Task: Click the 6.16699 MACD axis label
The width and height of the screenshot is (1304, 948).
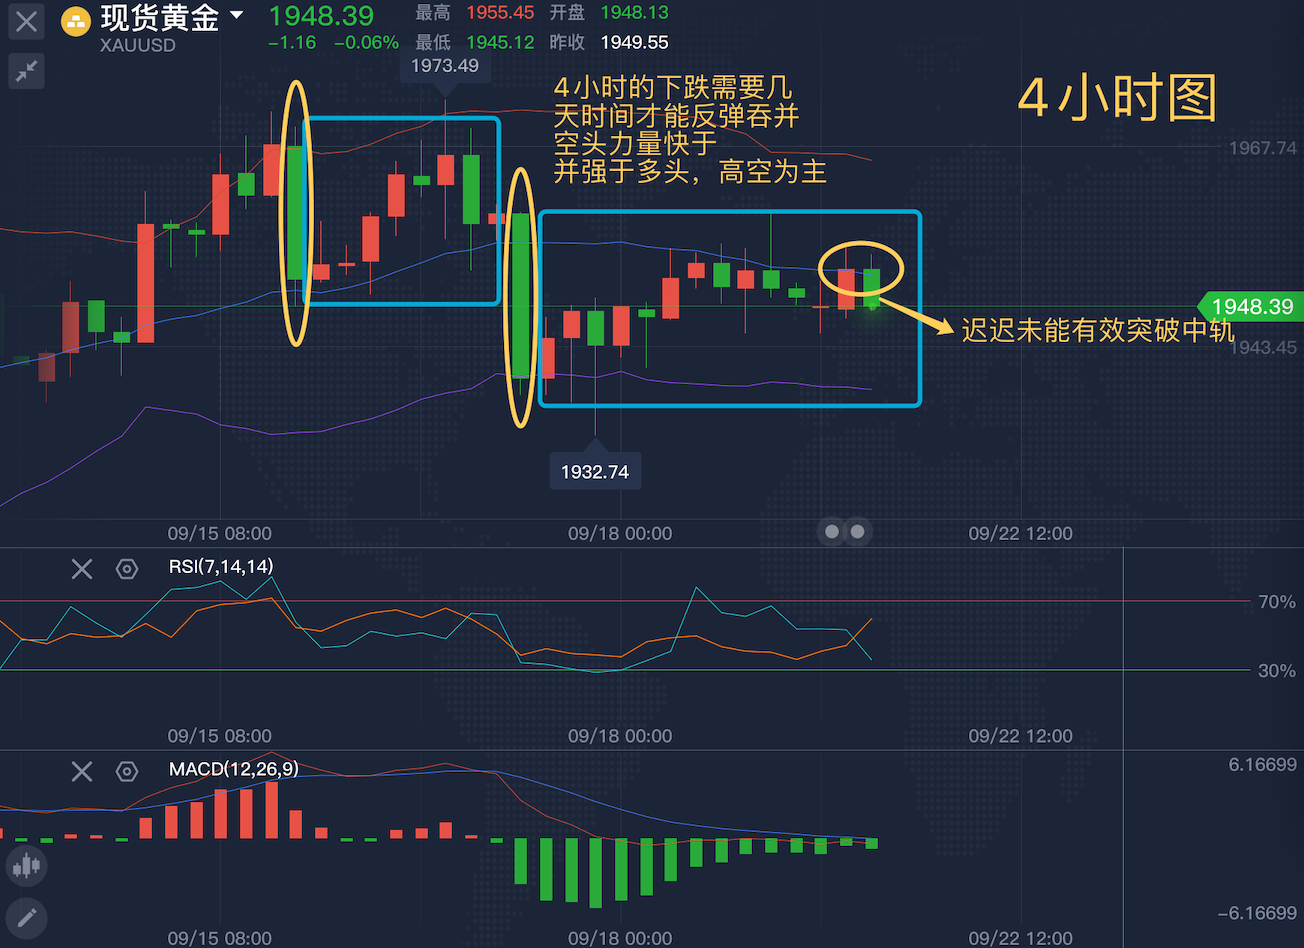Action: (x=1263, y=765)
